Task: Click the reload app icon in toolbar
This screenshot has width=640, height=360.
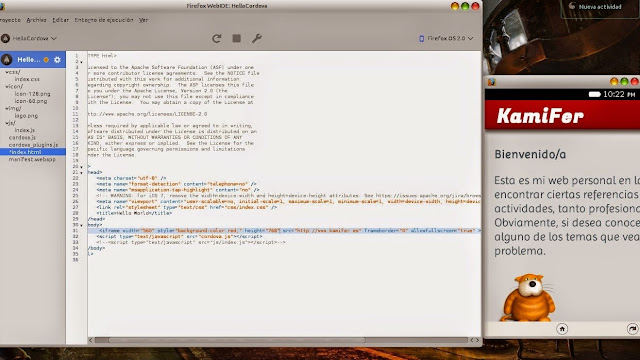Action: pos(217,38)
